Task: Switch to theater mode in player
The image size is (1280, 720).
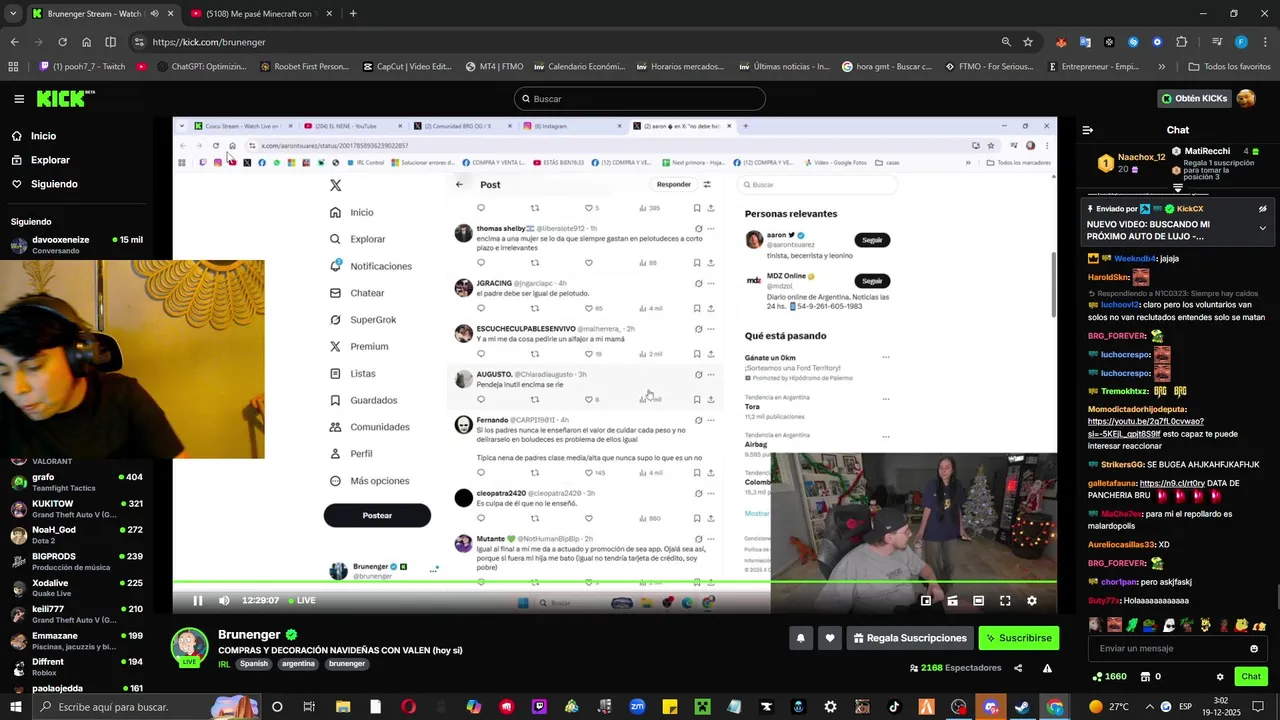Action: (978, 600)
